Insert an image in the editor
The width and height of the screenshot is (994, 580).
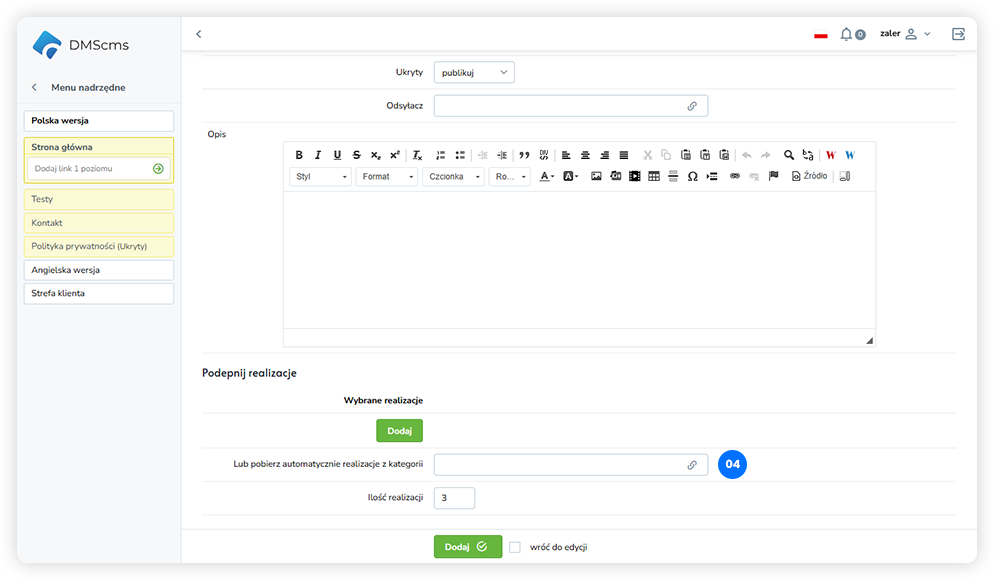click(596, 176)
